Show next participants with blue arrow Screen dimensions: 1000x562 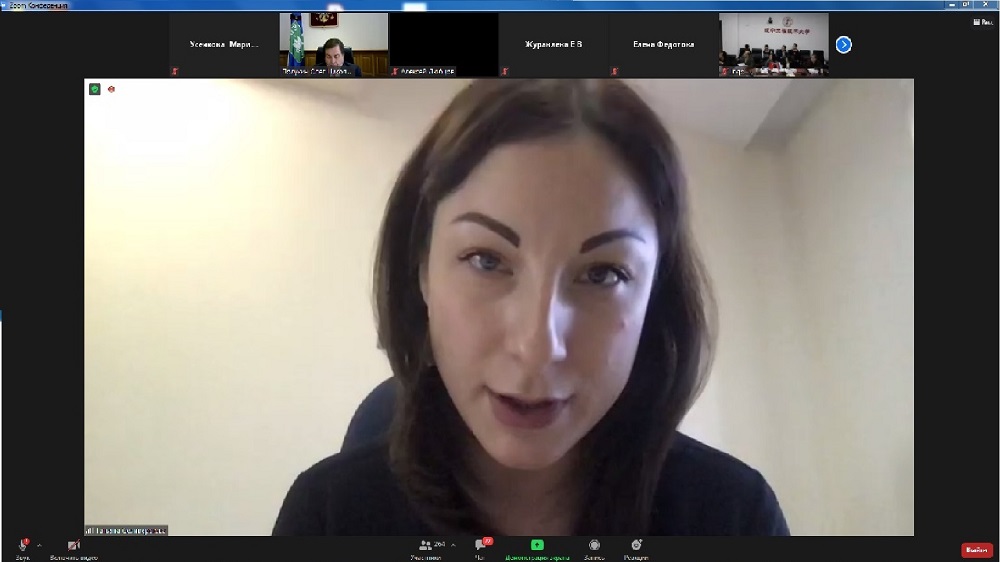[x=843, y=44]
